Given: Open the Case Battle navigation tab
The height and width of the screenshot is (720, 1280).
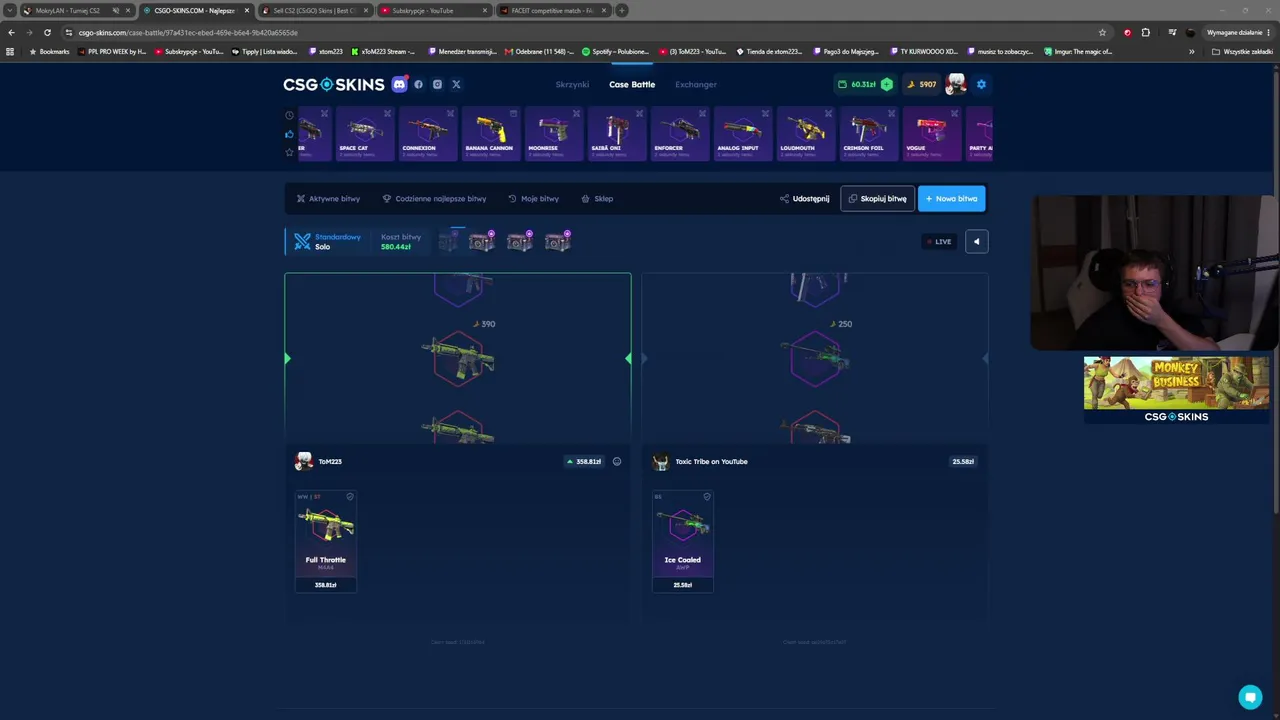Looking at the screenshot, I should pos(632,84).
